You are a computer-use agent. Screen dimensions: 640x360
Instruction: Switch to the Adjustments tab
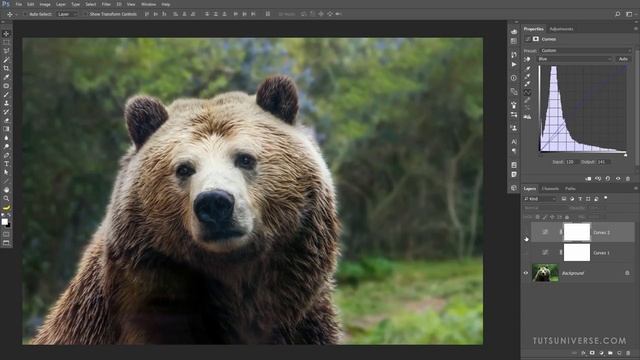pos(562,29)
